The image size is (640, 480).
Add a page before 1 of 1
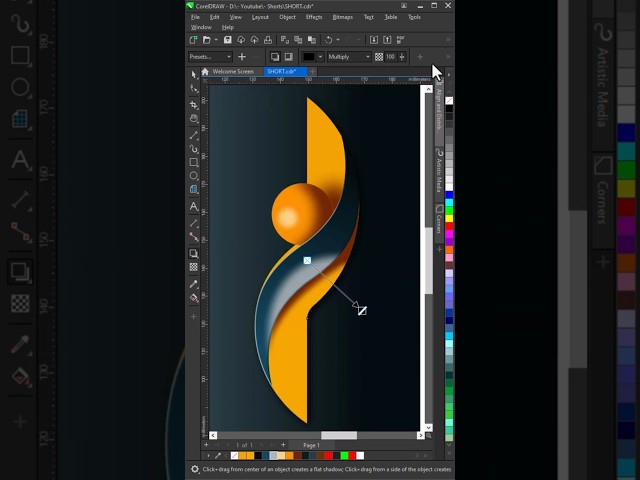(x=206, y=445)
